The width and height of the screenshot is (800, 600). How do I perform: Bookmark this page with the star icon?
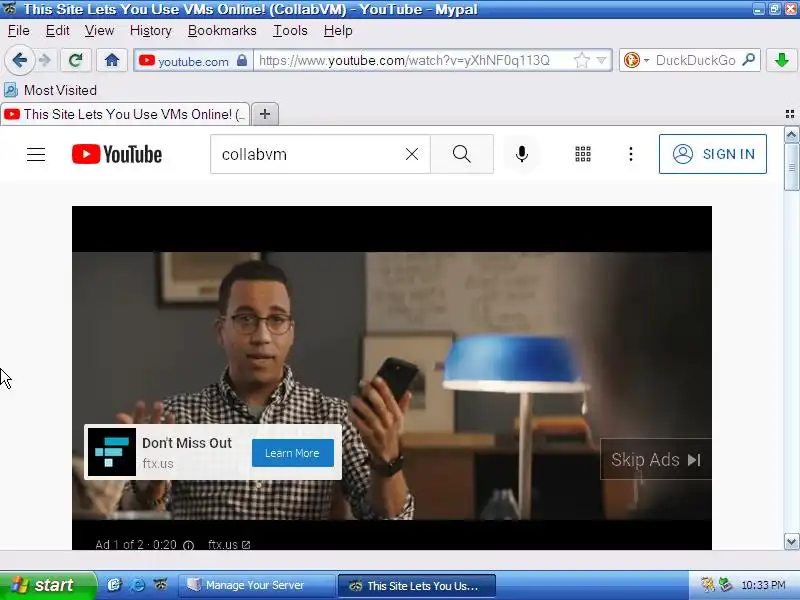click(581, 61)
